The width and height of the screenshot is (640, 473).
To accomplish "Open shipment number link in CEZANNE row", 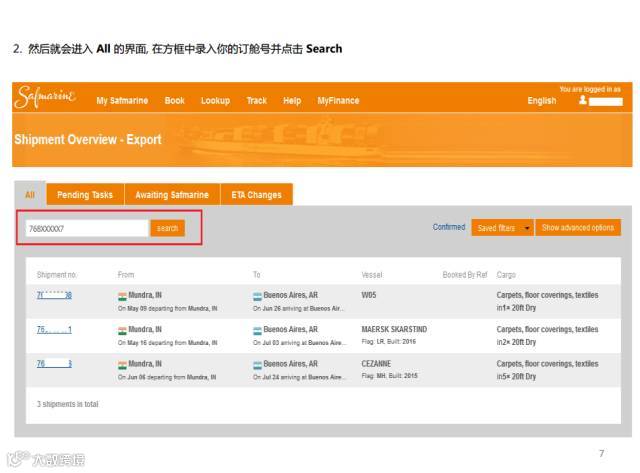I will click(54, 364).
